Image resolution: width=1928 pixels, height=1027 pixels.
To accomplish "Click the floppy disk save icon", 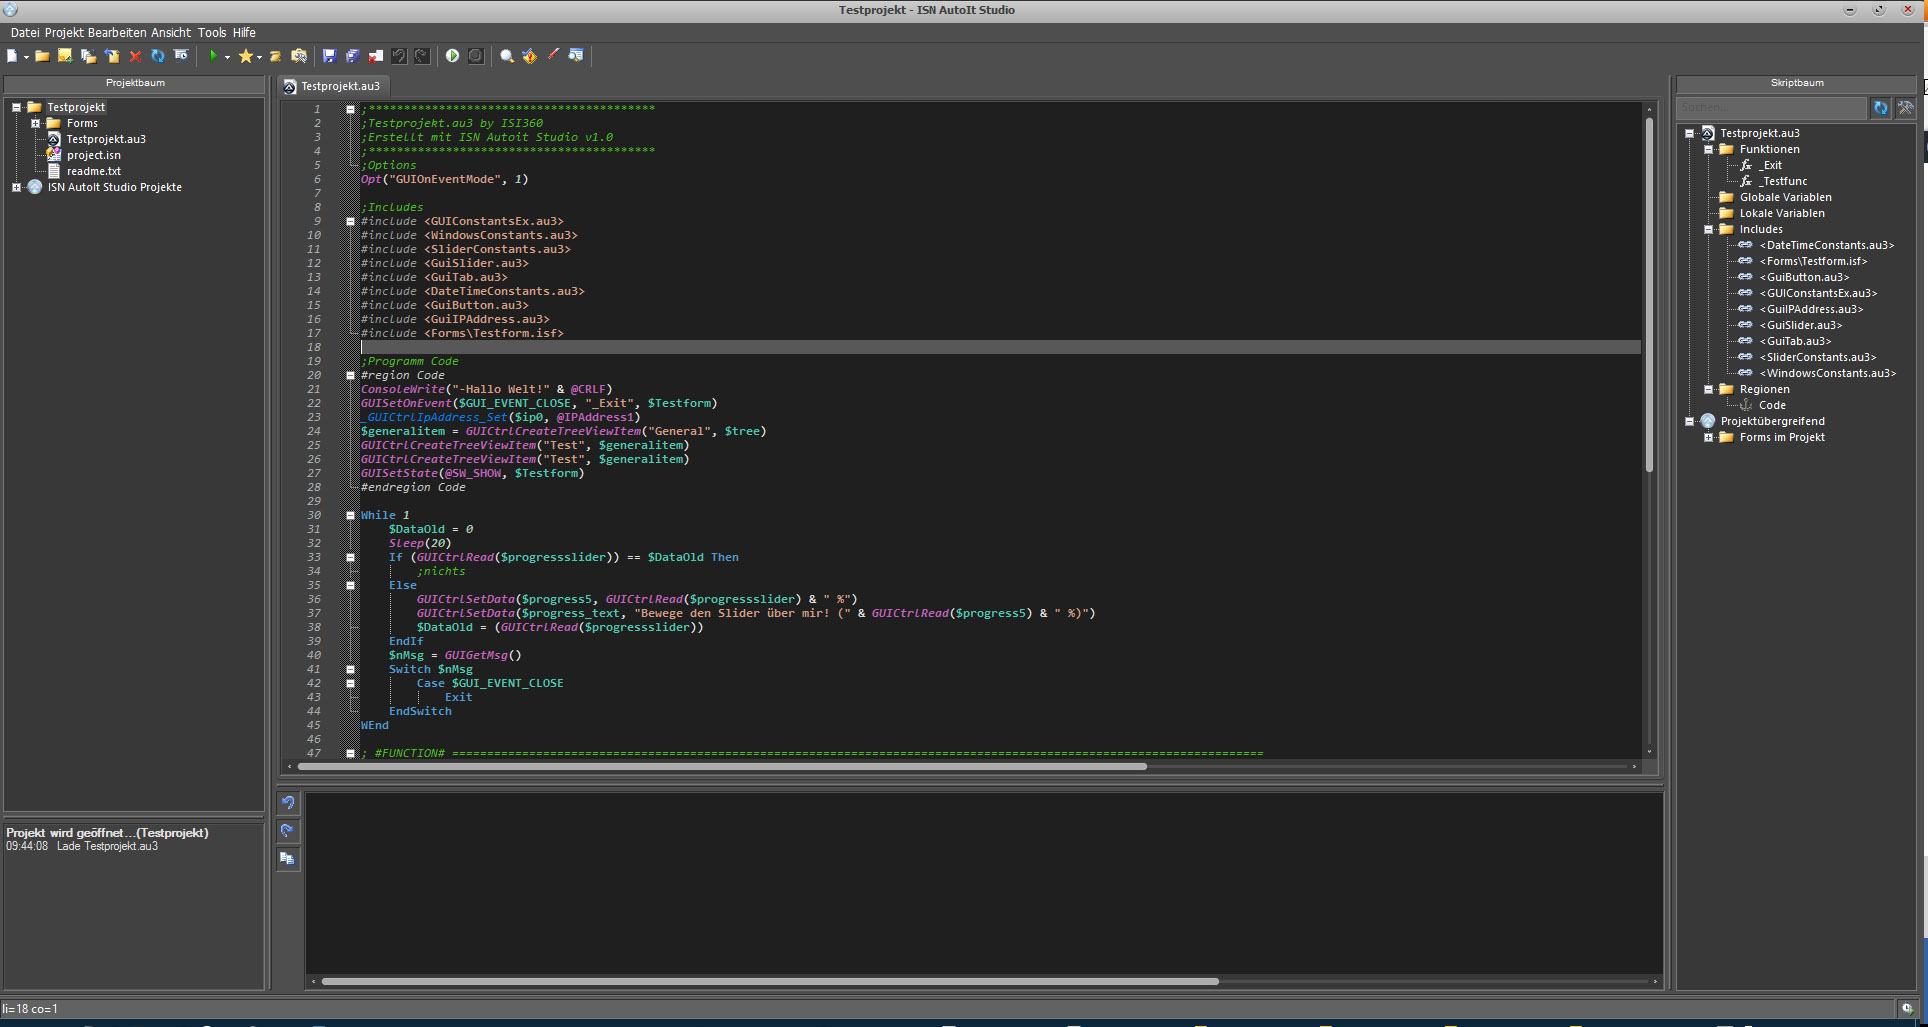I will [329, 56].
